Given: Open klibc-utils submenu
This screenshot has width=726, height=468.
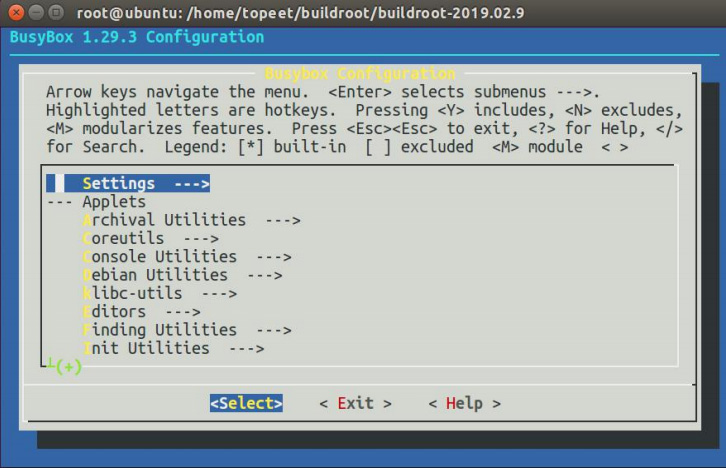Looking at the screenshot, I should coord(160,293).
